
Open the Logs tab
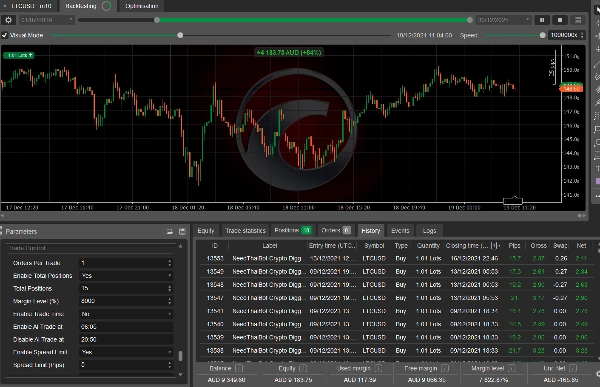click(429, 230)
